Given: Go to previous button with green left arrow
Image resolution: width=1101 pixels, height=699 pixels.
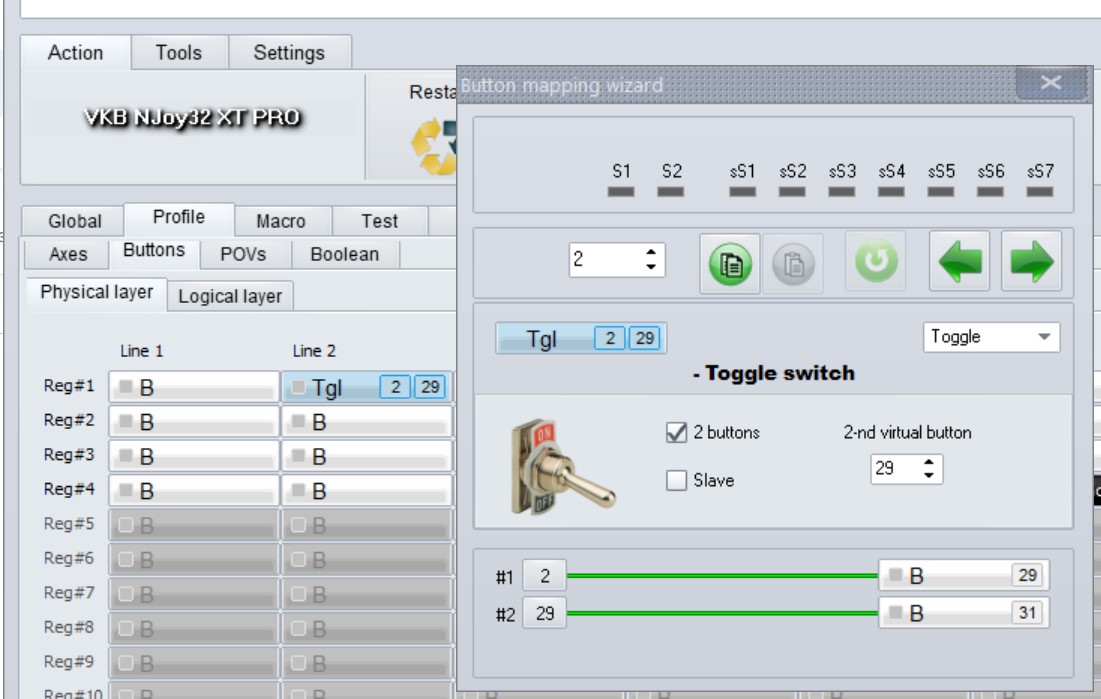Looking at the screenshot, I should click(959, 261).
